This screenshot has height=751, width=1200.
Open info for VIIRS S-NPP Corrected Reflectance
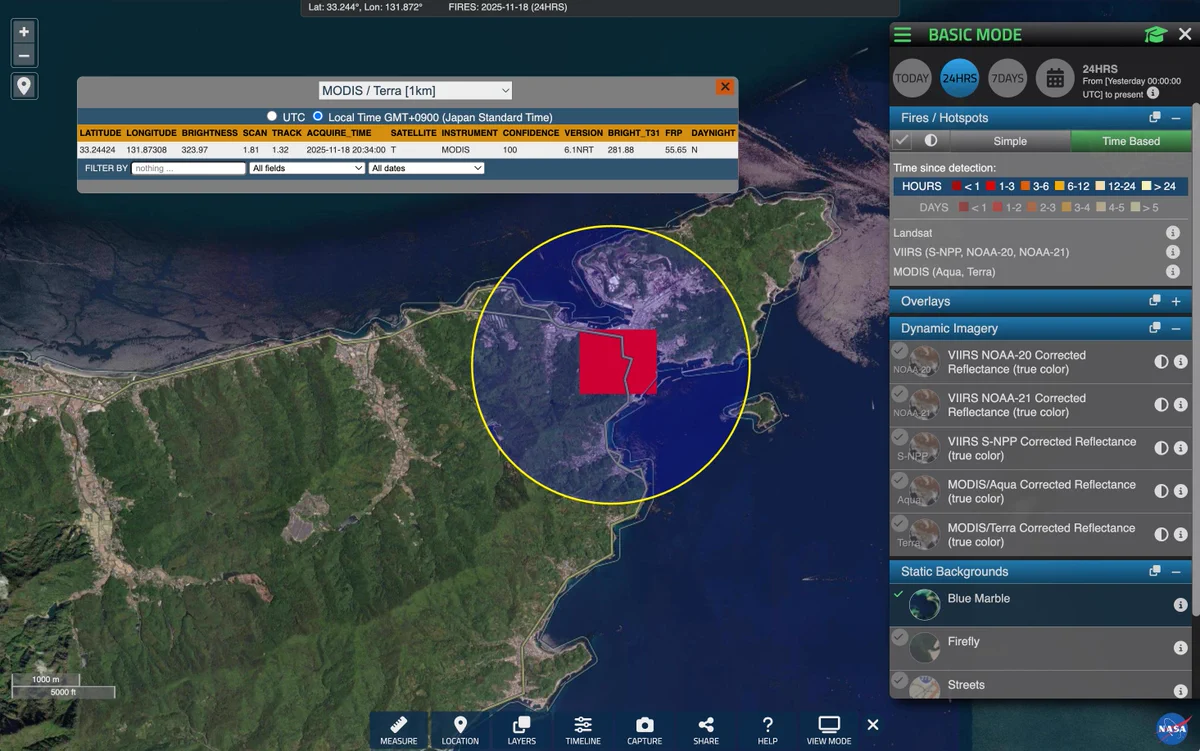pyautogui.click(x=1180, y=448)
